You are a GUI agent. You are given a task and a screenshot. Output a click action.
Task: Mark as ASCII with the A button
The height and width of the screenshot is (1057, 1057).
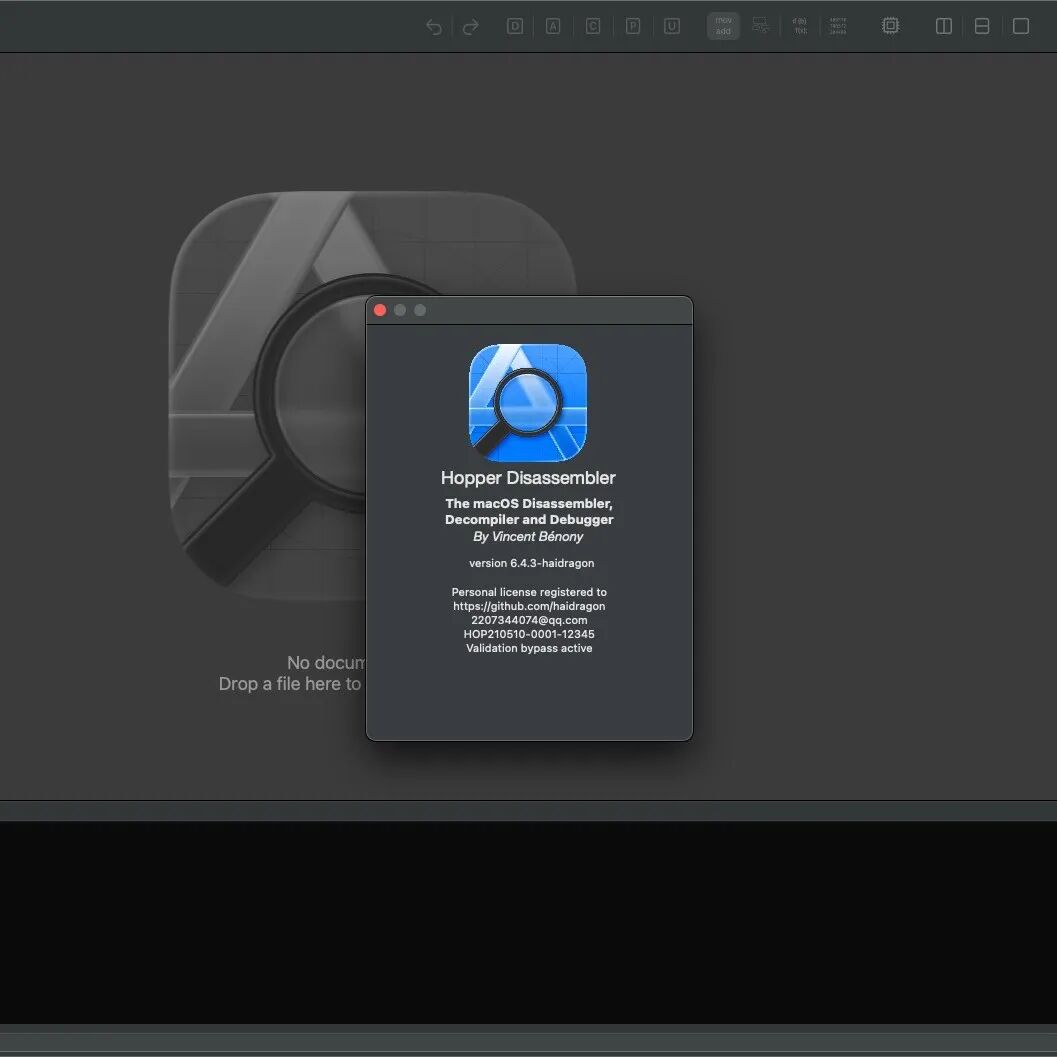pyautogui.click(x=553, y=26)
